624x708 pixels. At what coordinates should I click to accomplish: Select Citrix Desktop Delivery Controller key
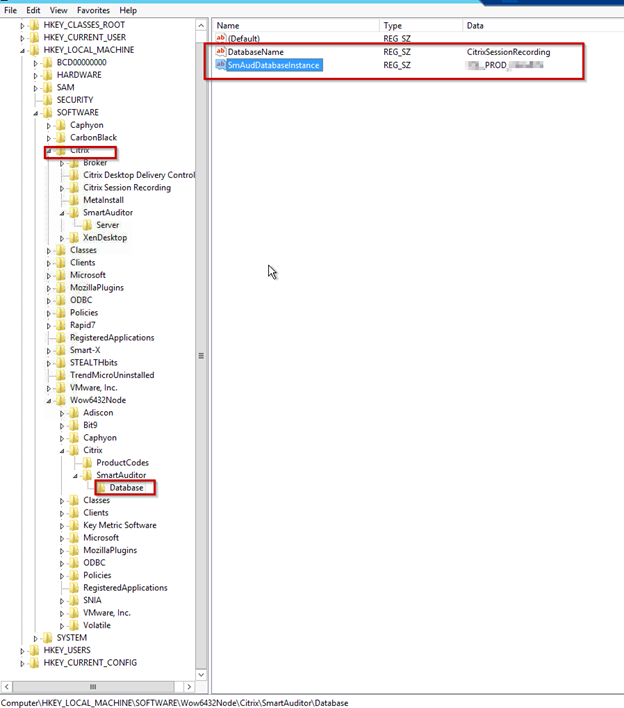(x=139, y=175)
